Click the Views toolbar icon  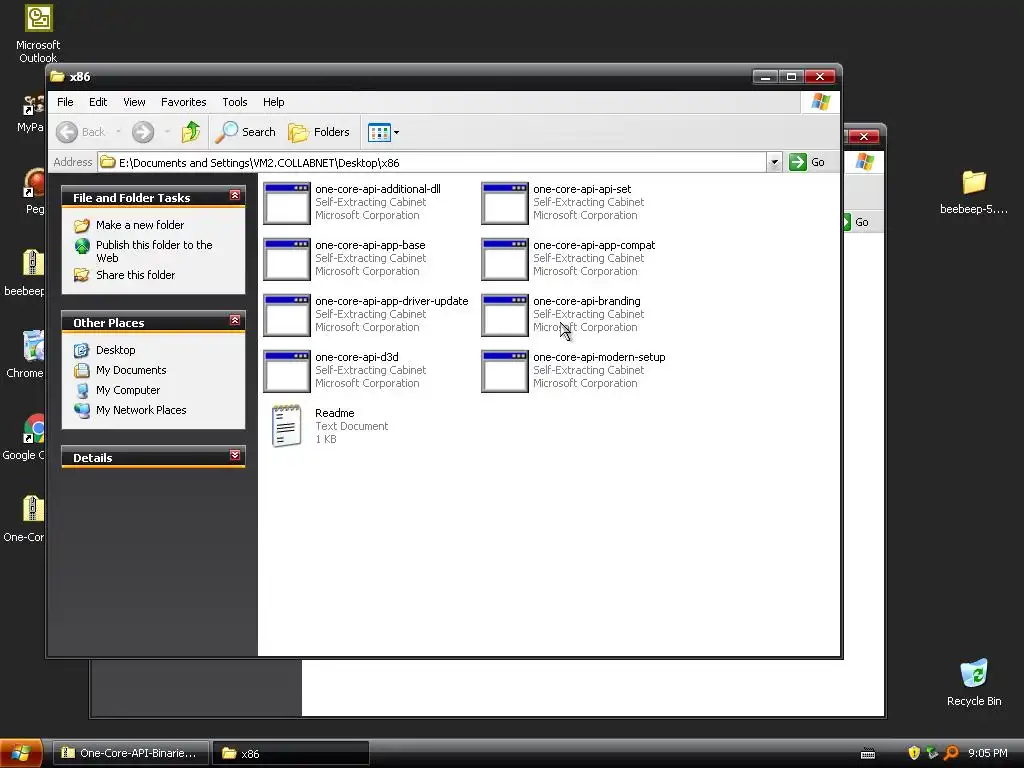tap(379, 132)
